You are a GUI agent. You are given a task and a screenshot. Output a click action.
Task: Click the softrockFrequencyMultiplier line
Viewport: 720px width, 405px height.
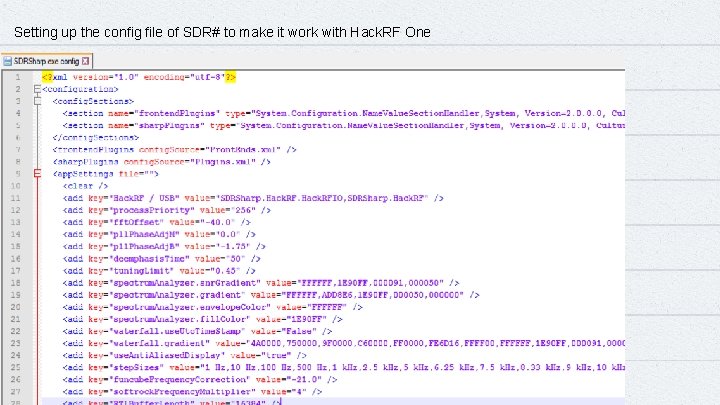[192, 392]
